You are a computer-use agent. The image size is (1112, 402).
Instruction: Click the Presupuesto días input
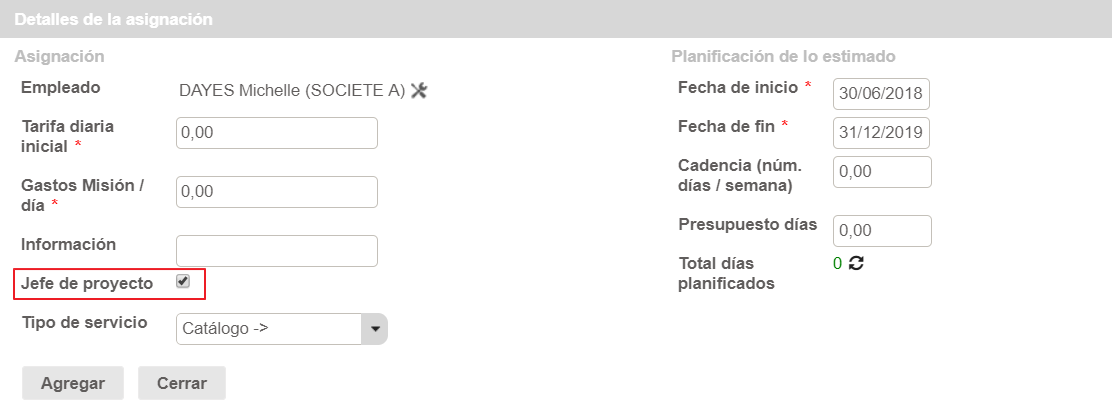pos(881,230)
